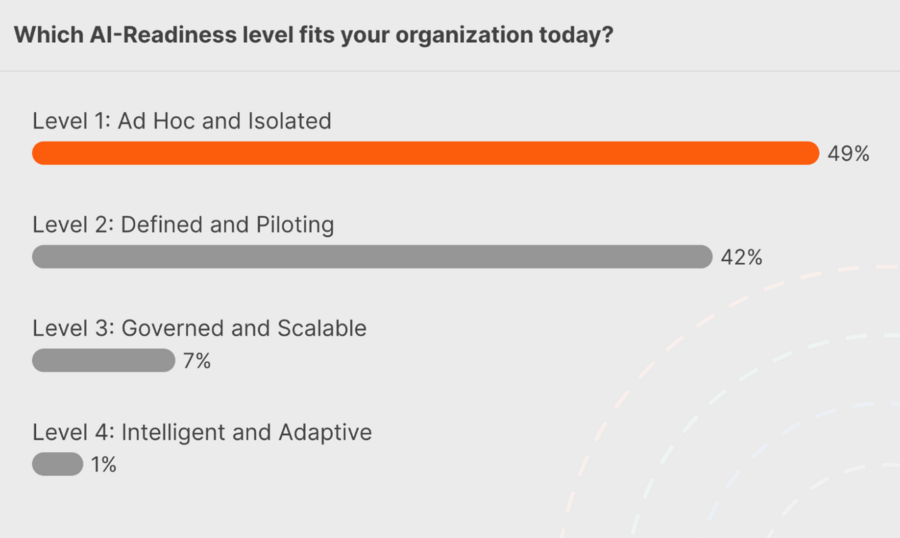
Task: Click the short gray Level 3 bar
Action: point(103,360)
